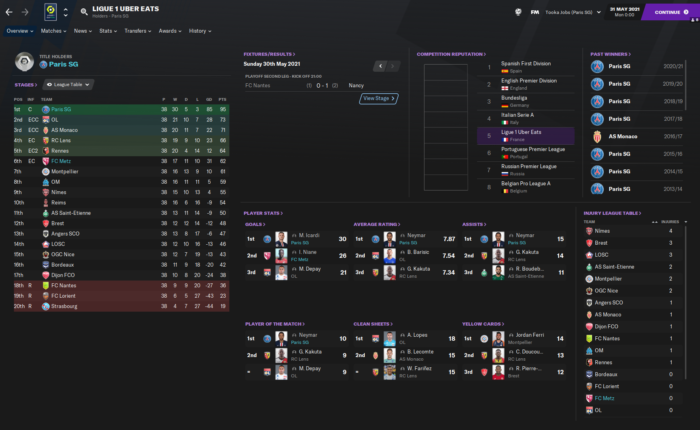Open the League Table view dropdown
Image resolution: width=700 pixels, height=430 pixels.
68,84
